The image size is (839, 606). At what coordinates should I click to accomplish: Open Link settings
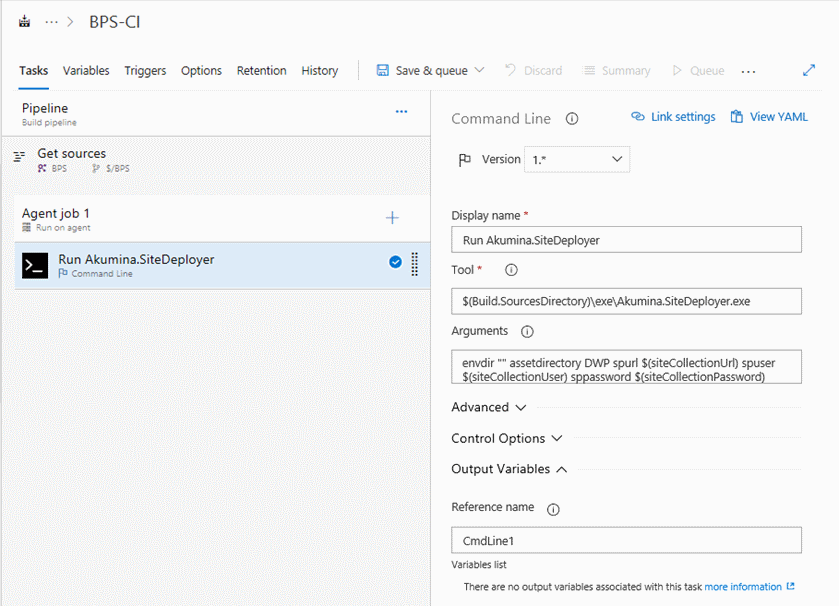[673, 117]
